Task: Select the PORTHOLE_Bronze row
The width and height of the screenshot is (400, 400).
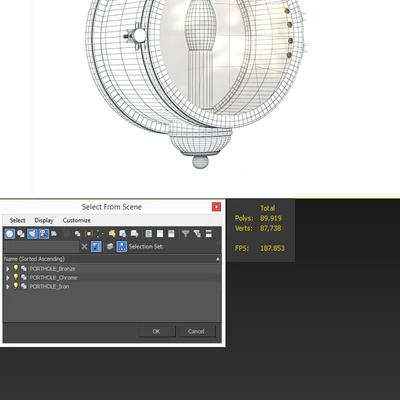Action: point(112,269)
